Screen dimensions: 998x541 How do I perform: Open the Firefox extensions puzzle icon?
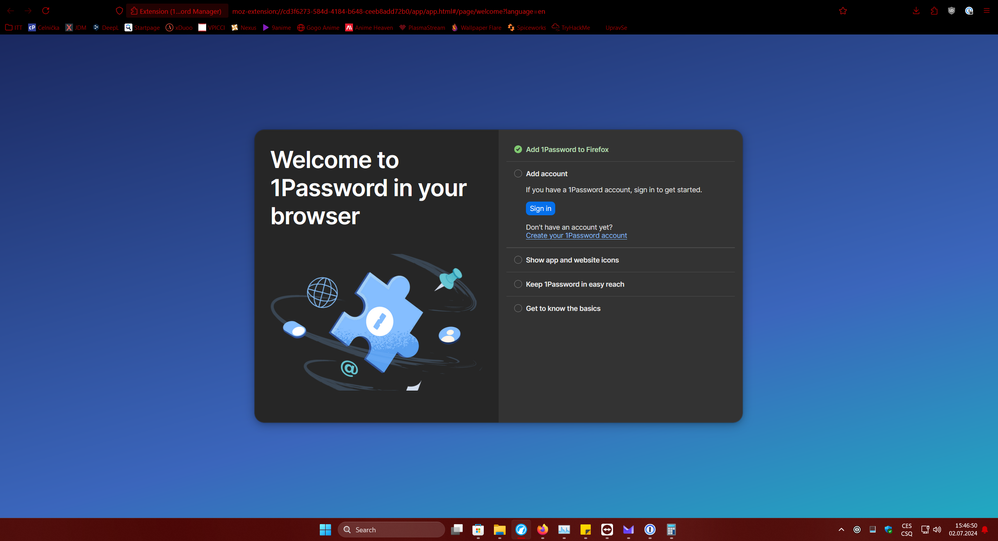click(x=934, y=11)
